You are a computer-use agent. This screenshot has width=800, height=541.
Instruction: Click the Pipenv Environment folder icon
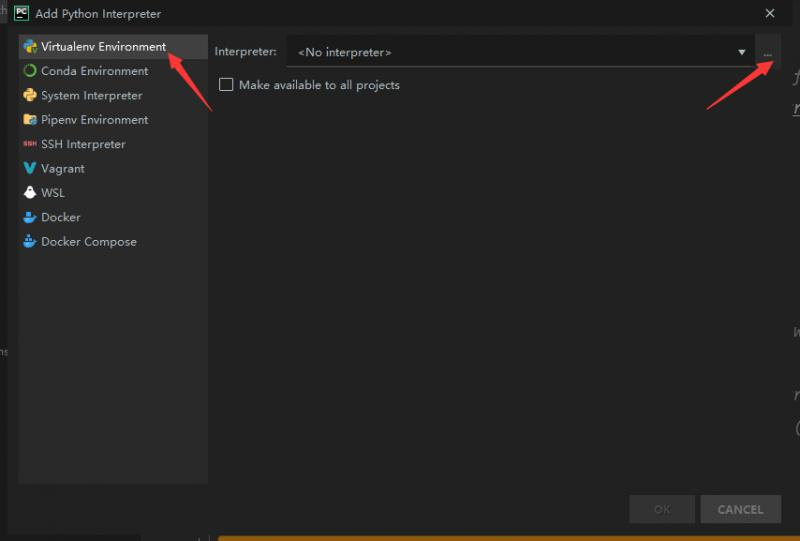pos(30,119)
